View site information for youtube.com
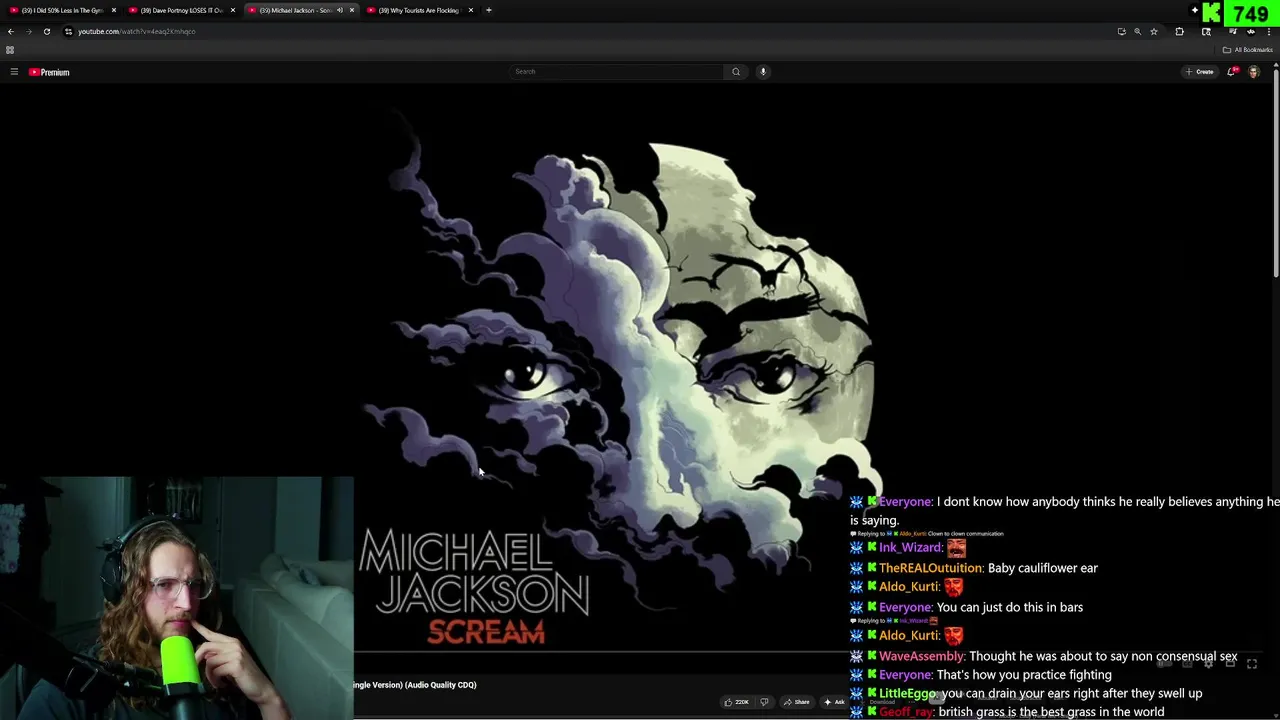 click(68, 31)
